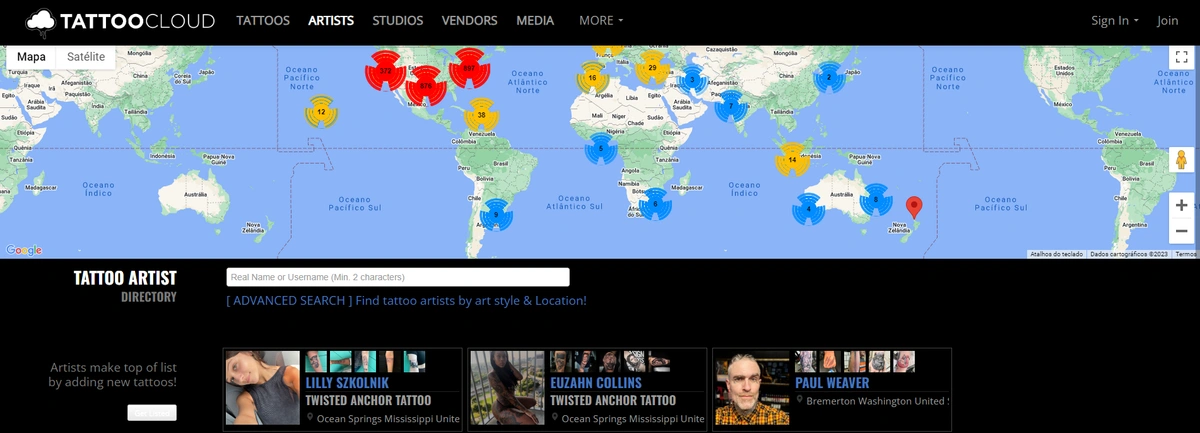Expand the Sign In dropdown
This screenshot has height=433, width=1200.
[x=1114, y=20]
